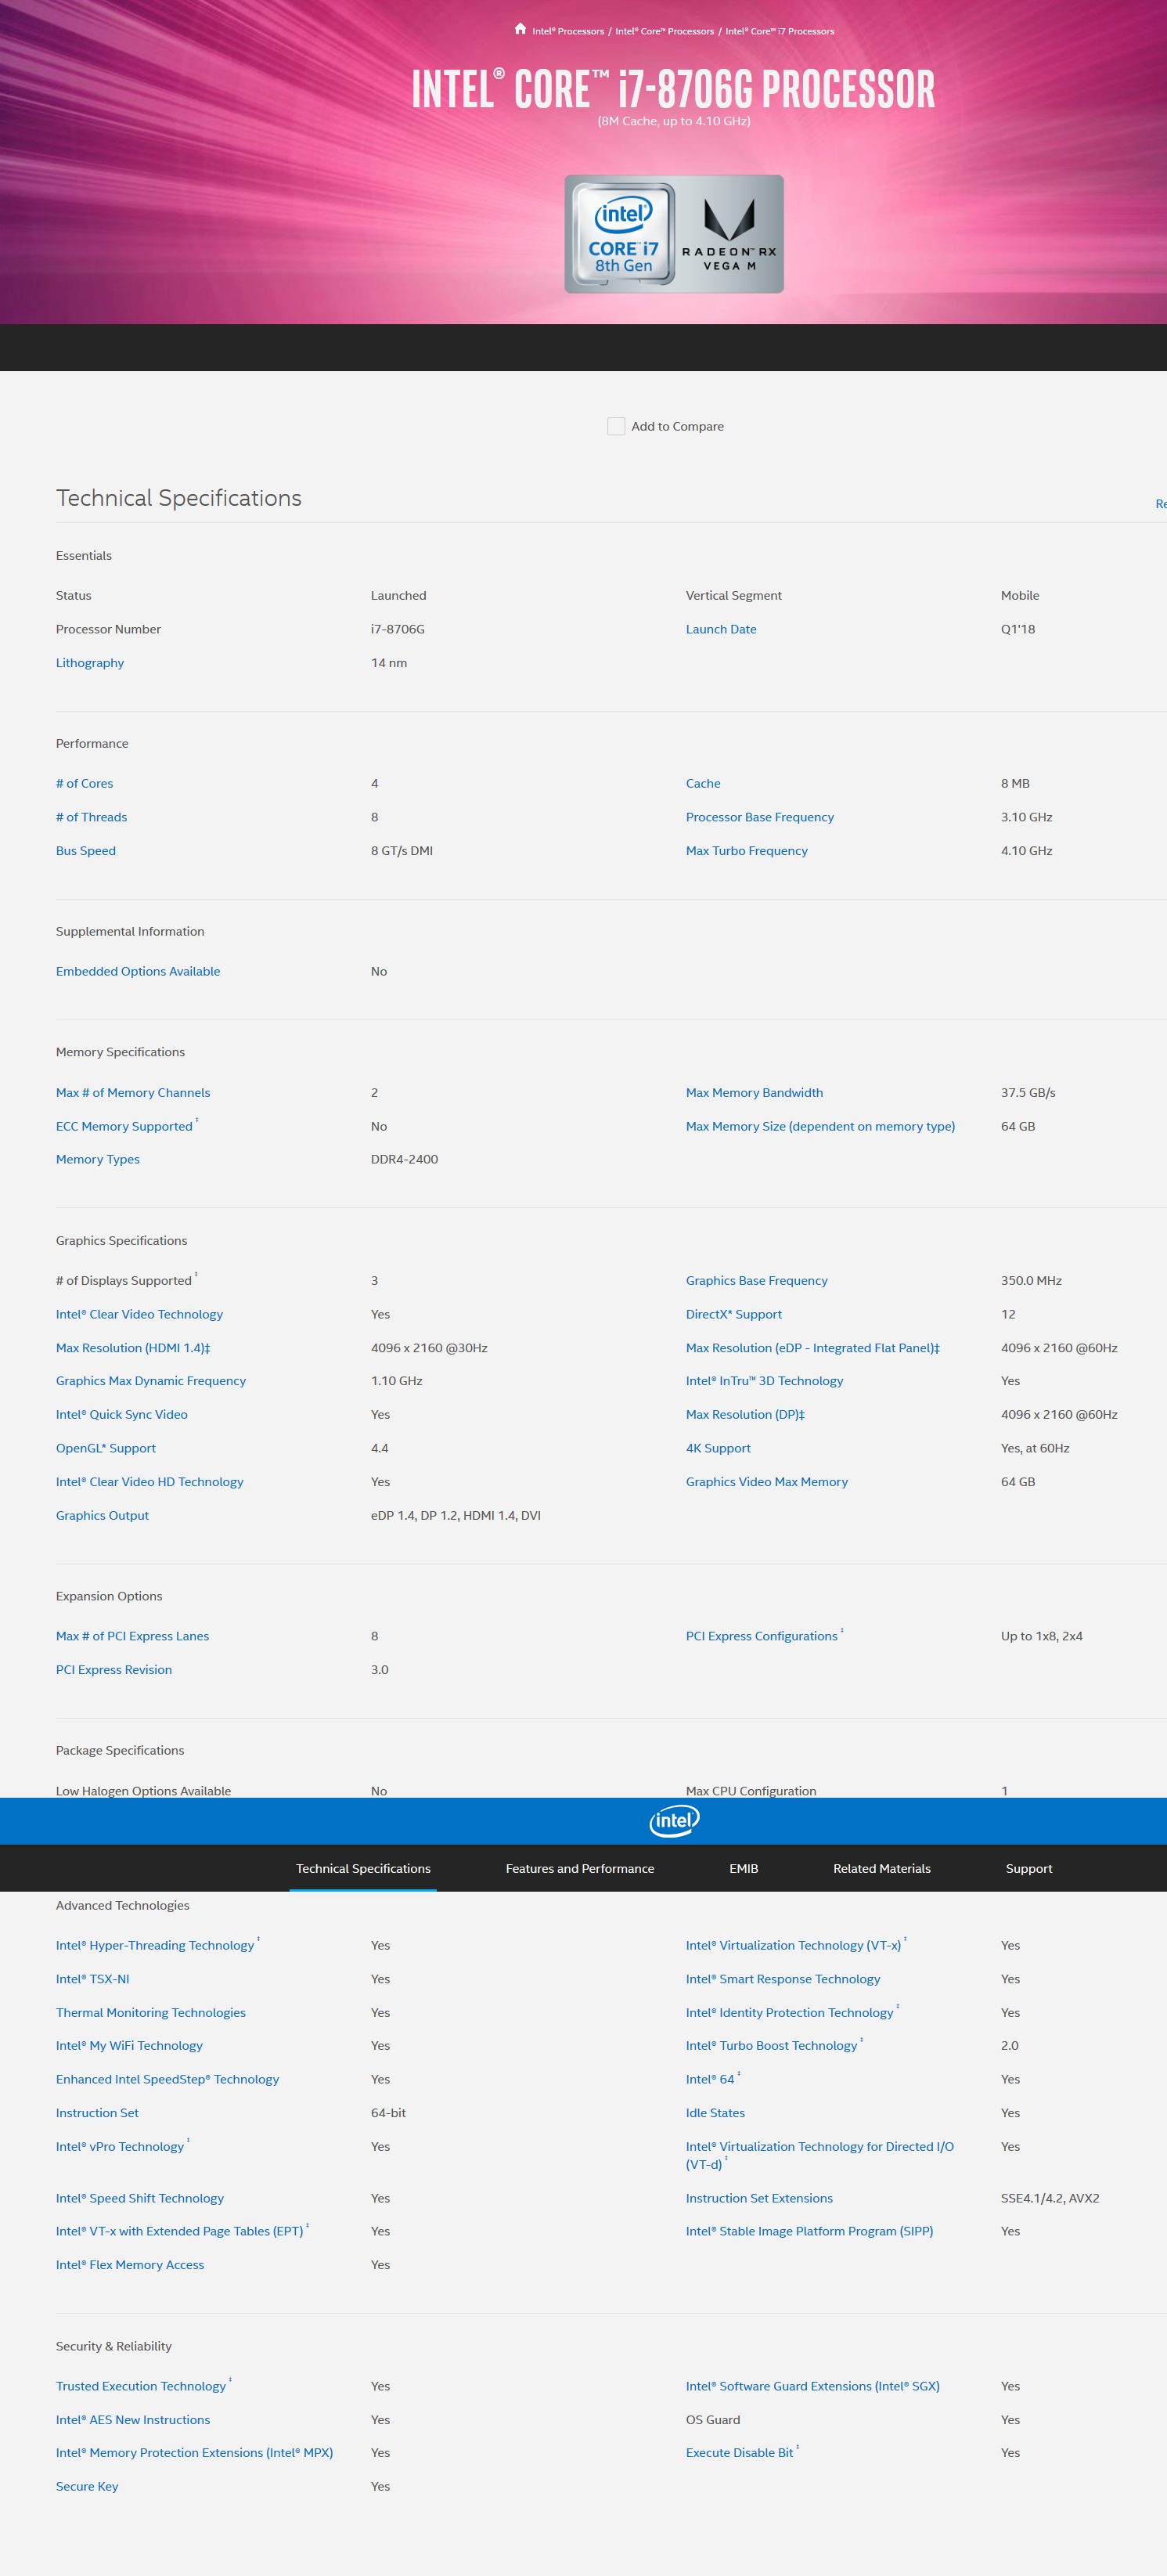Open Intel Turbo Boost Technology link
Viewport: 1167px width, 2576px height.
click(x=772, y=2045)
